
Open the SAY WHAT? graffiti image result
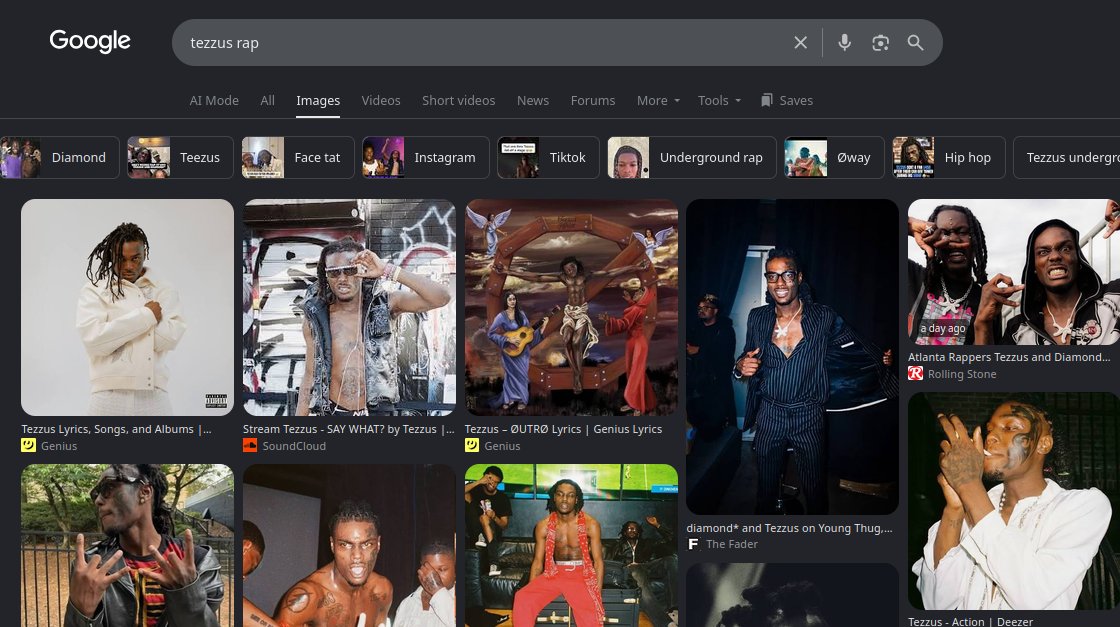[x=349, y=307]
